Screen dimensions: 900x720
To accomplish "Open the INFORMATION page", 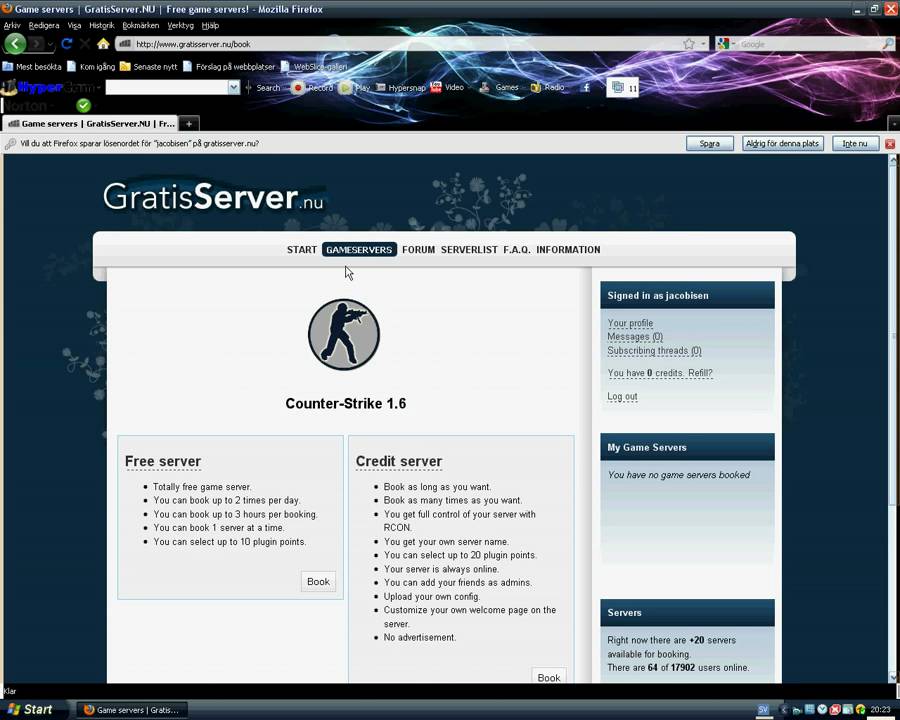I will pyautogui.click(x=568, y=250).
